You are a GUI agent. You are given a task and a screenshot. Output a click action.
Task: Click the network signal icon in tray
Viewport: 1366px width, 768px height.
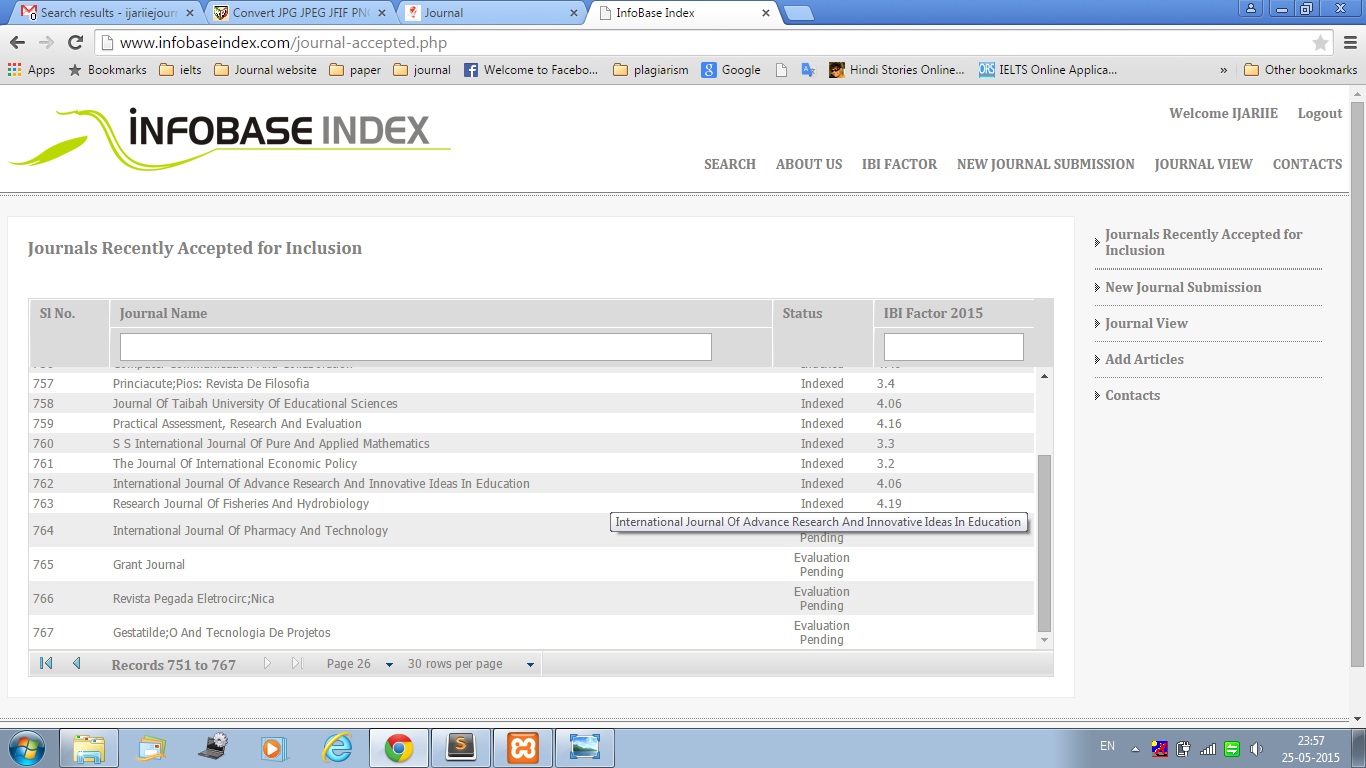pos(1208,748)
